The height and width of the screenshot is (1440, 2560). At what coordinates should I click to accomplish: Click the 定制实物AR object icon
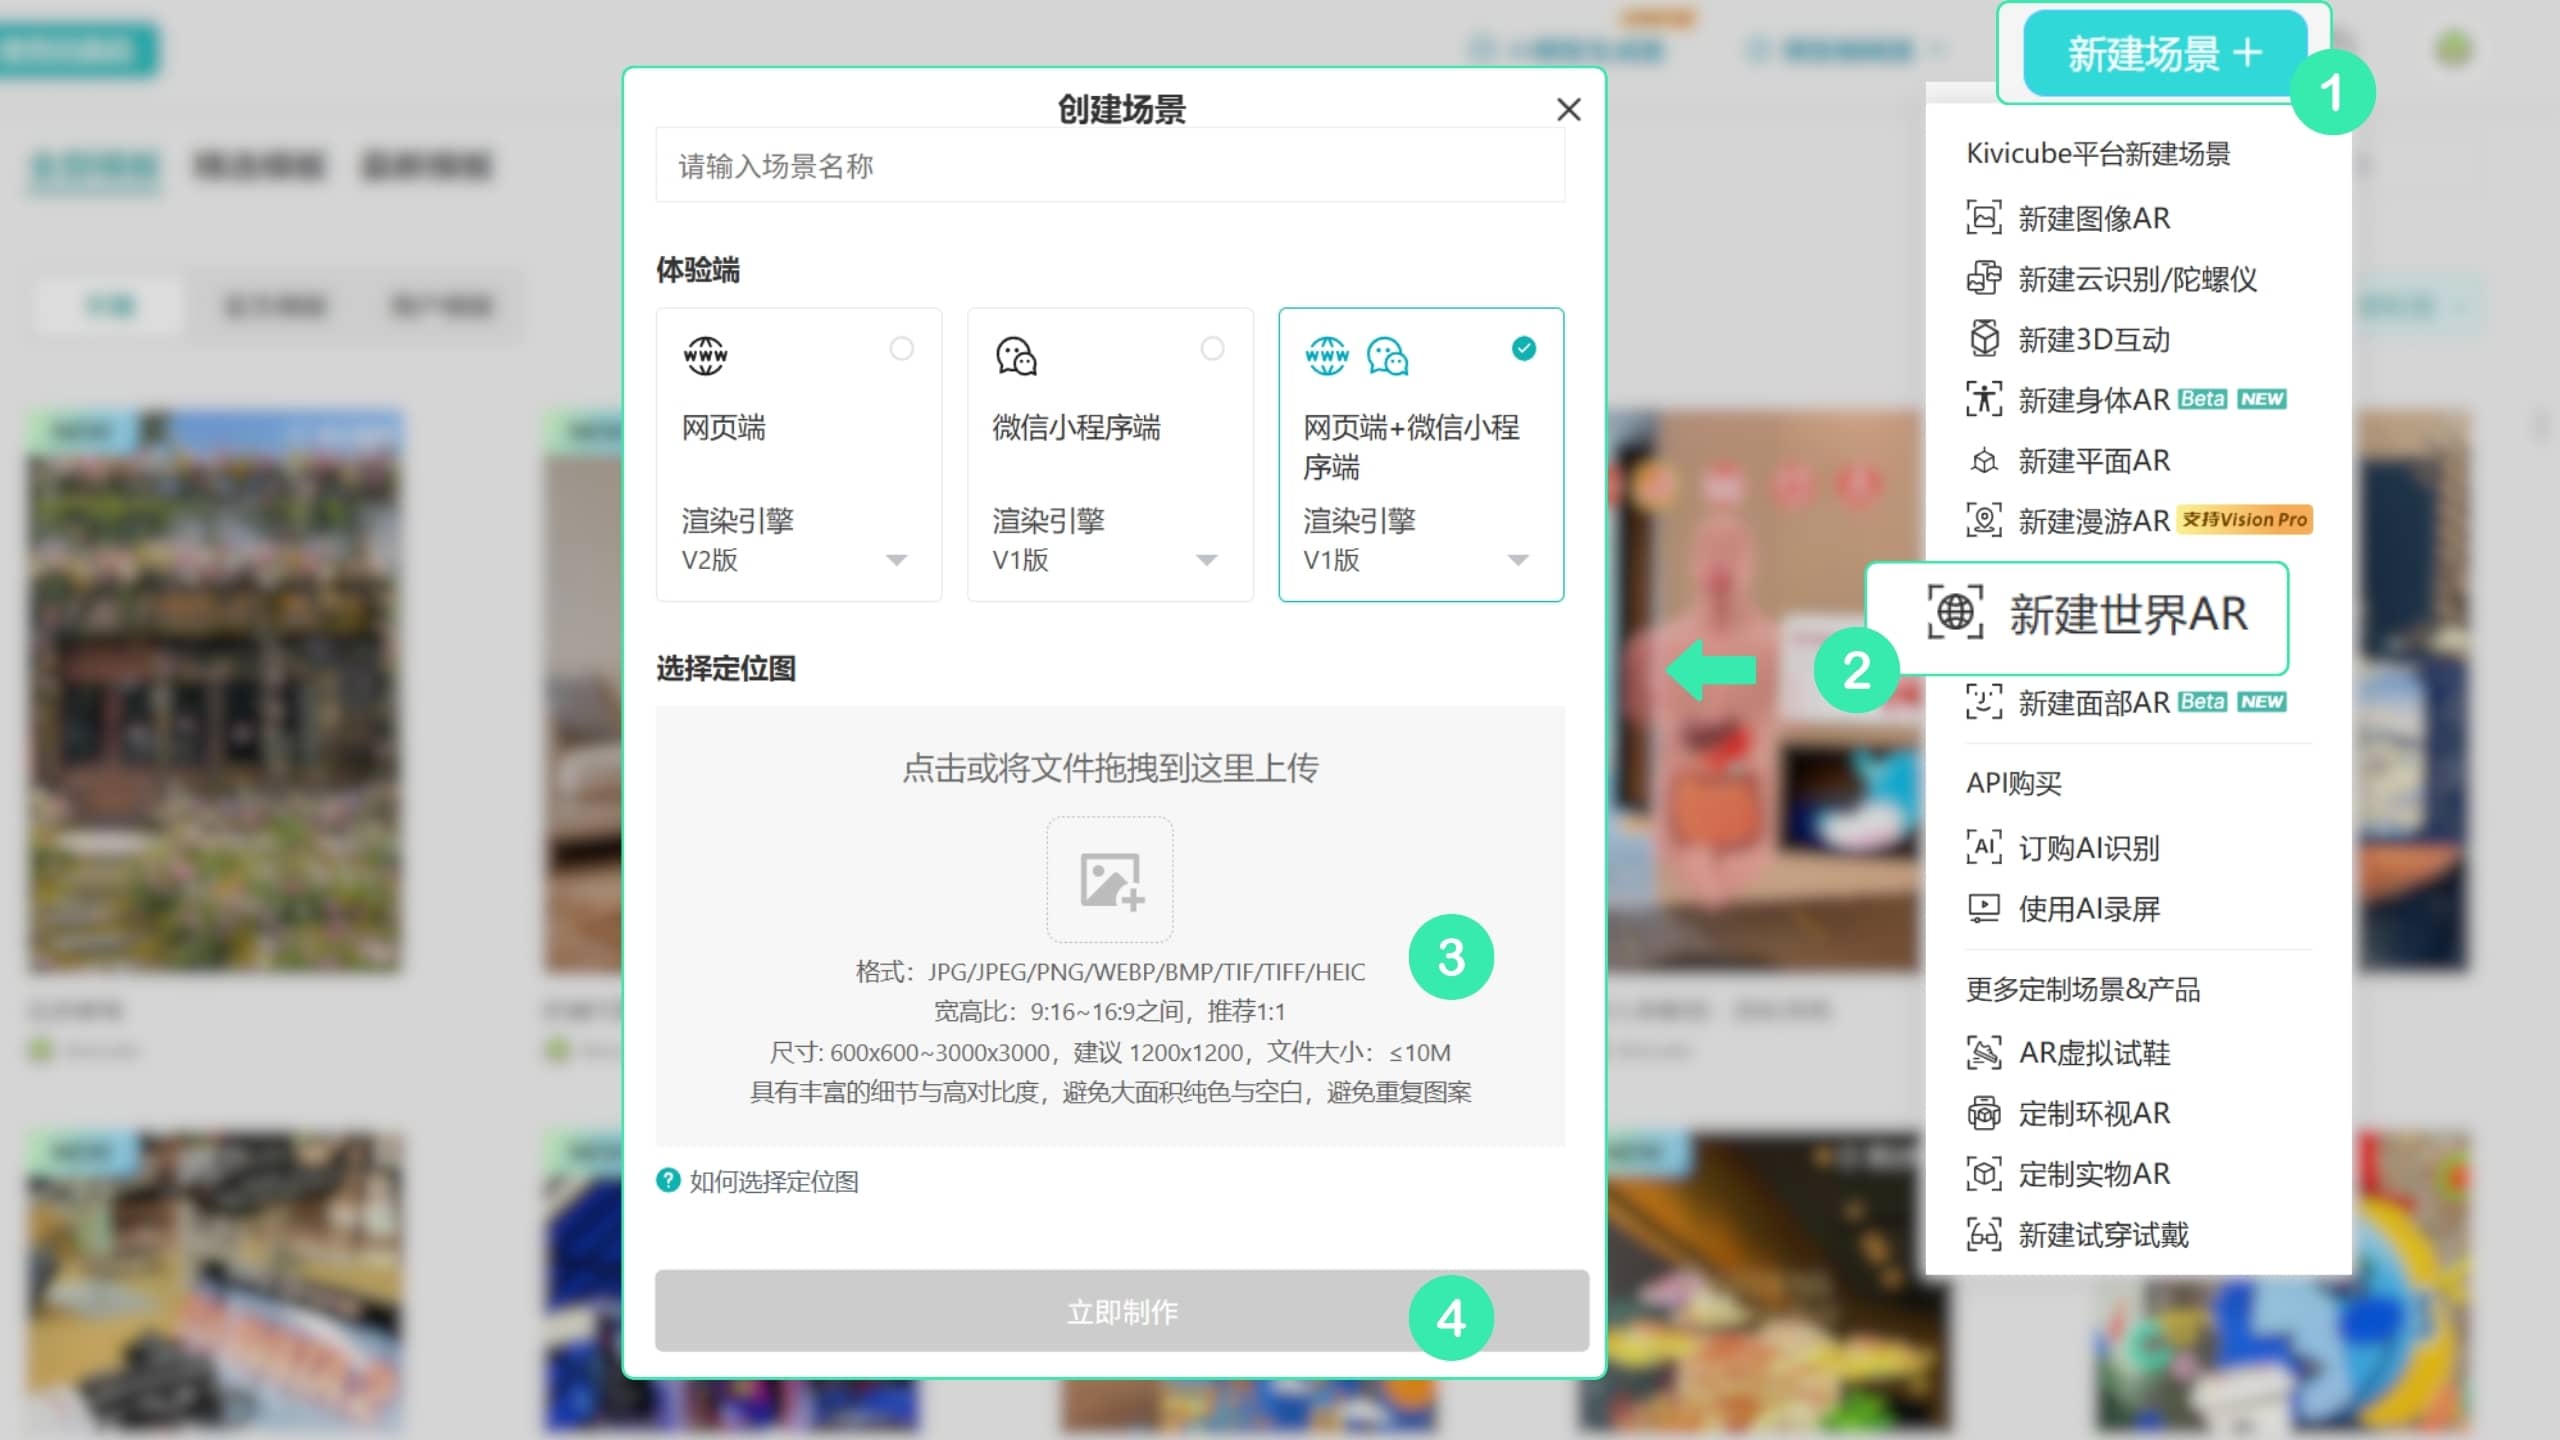(1984, 1173)
